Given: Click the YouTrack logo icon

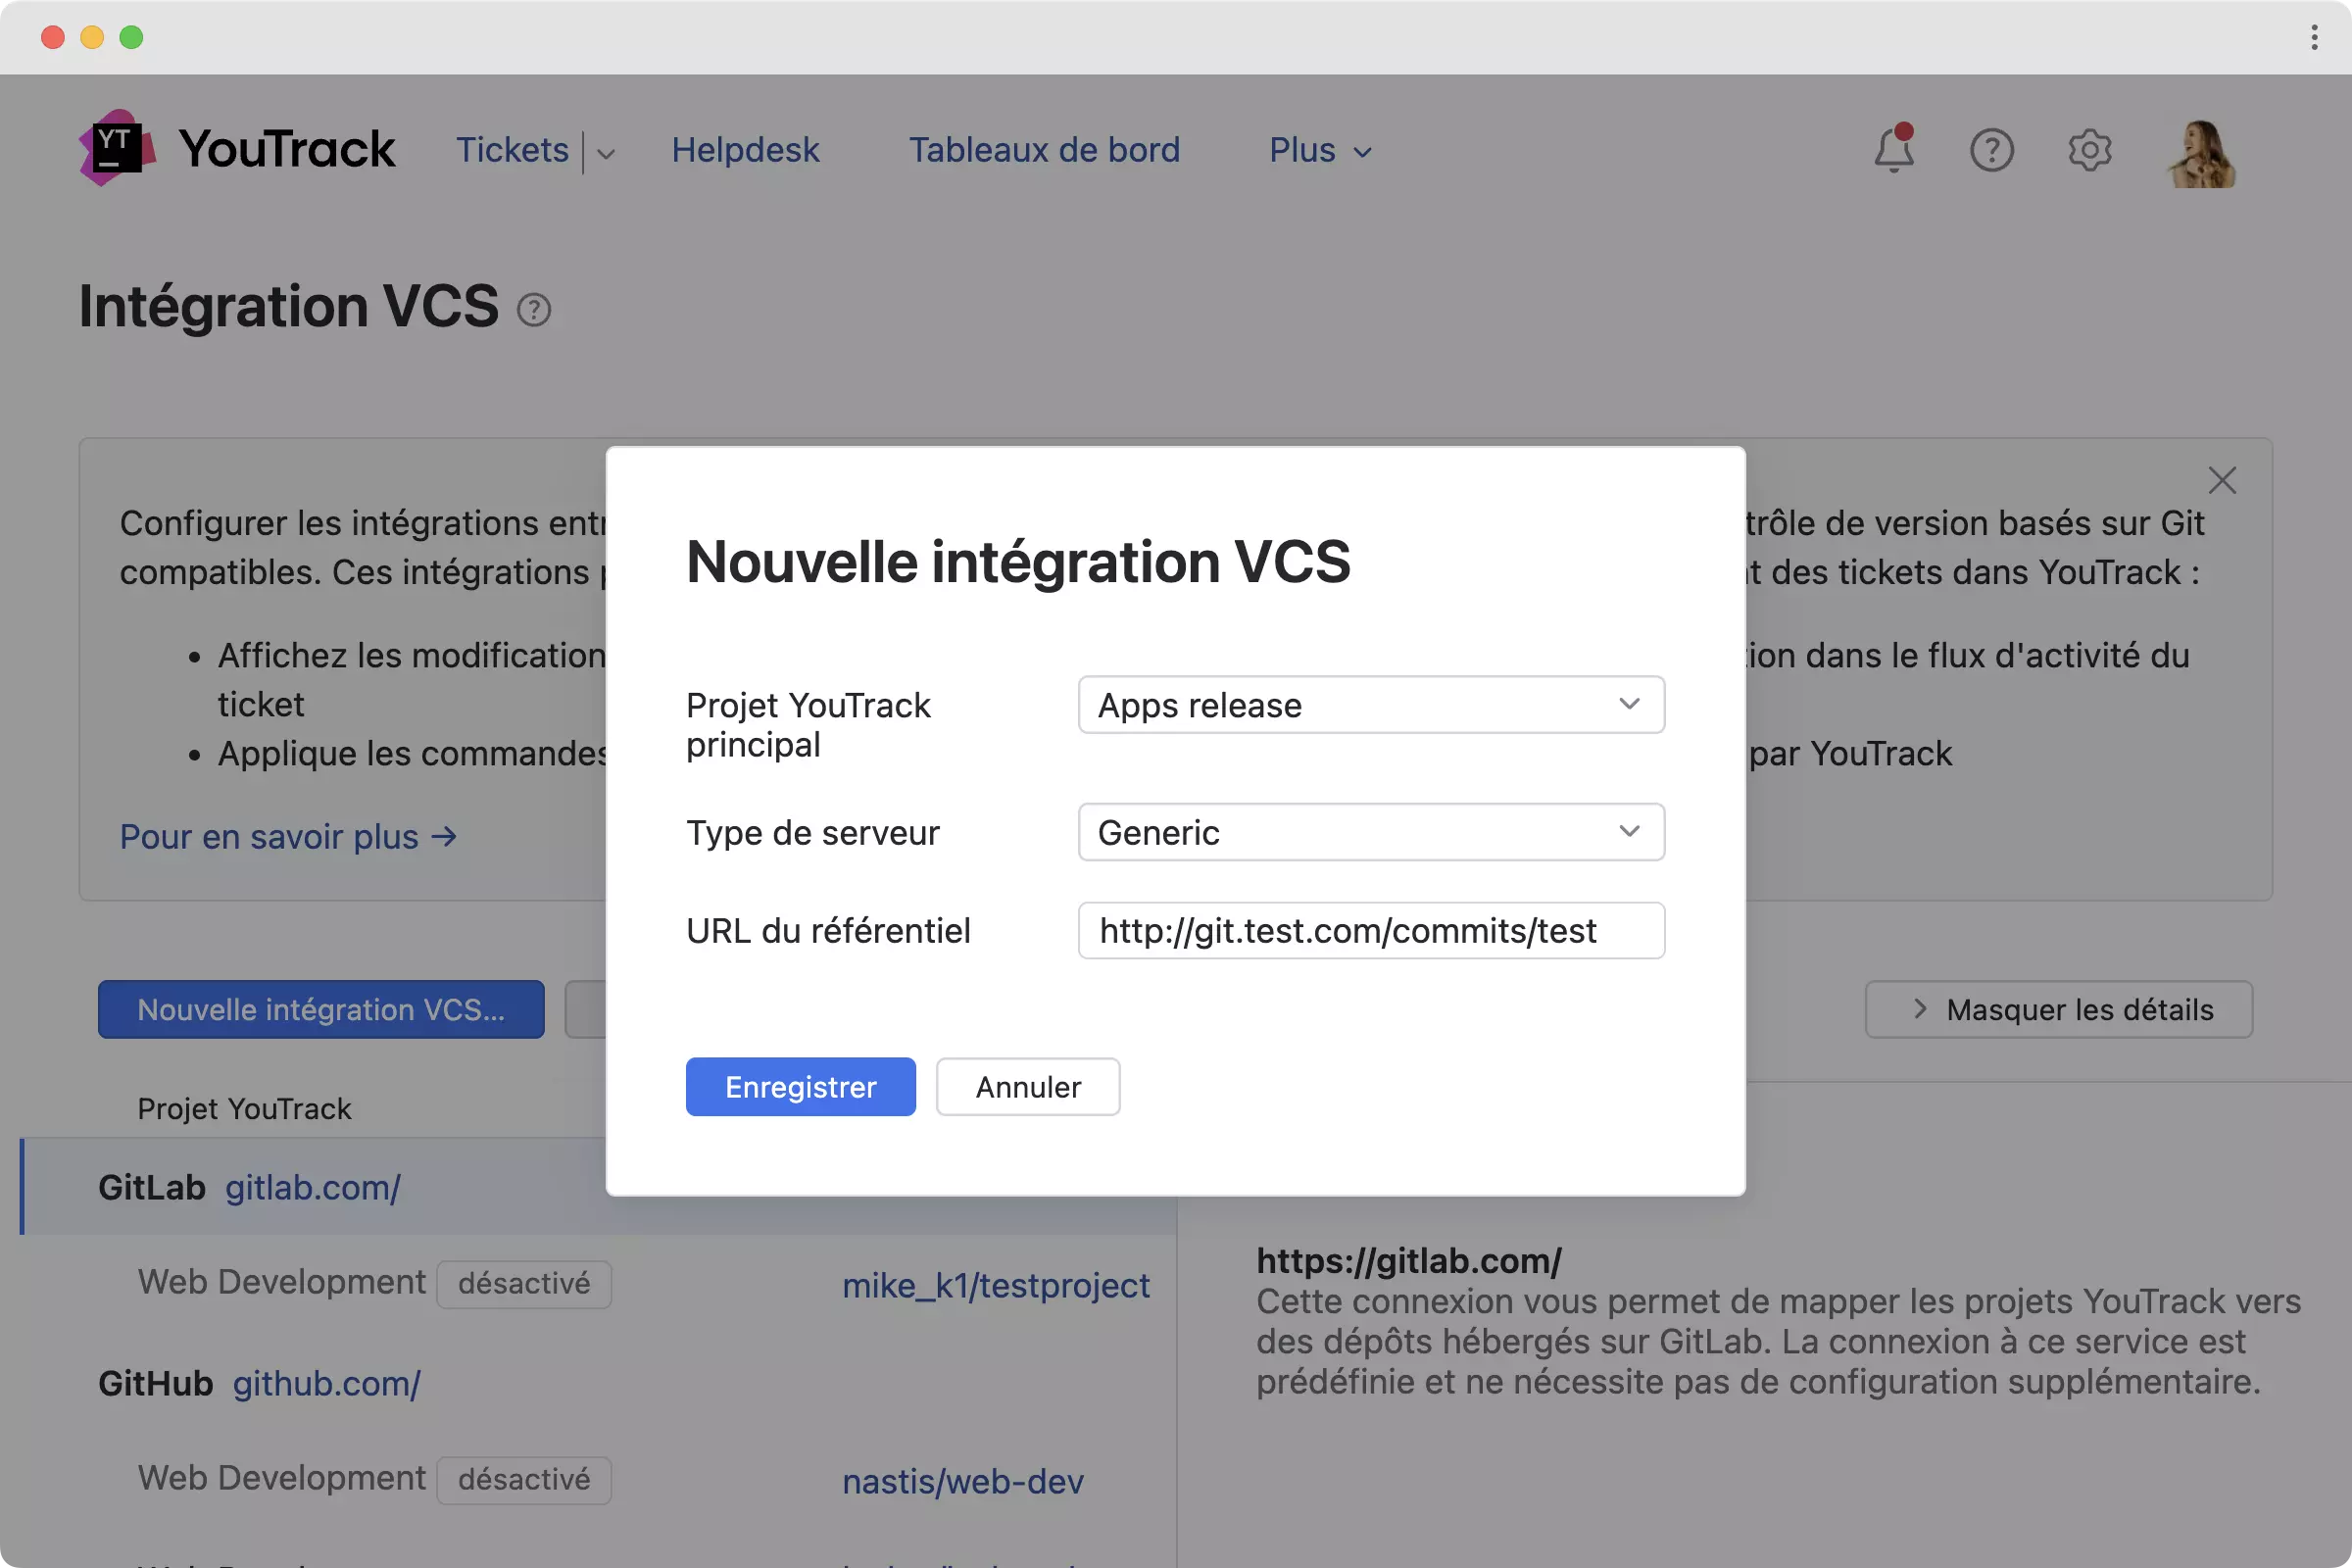Looking at the screenshot, I should coord(117,148).
